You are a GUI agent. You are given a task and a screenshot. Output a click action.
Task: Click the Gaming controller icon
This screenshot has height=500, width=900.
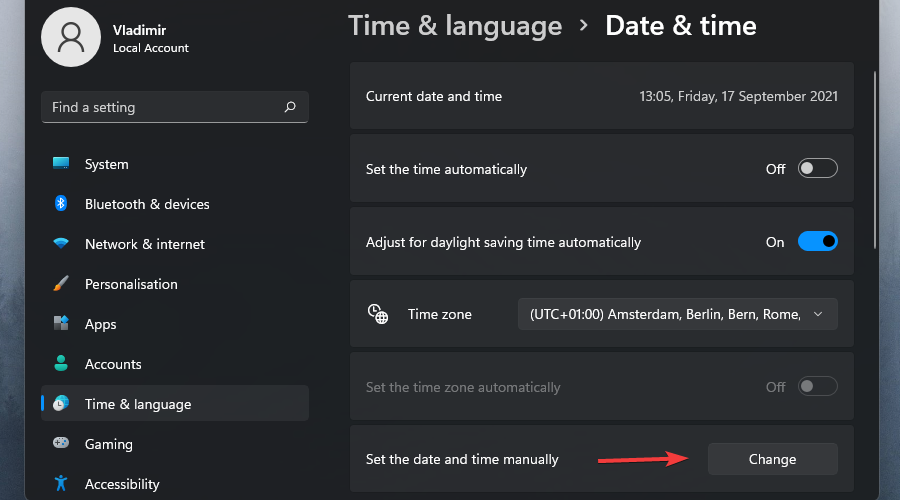pos(61,444)
